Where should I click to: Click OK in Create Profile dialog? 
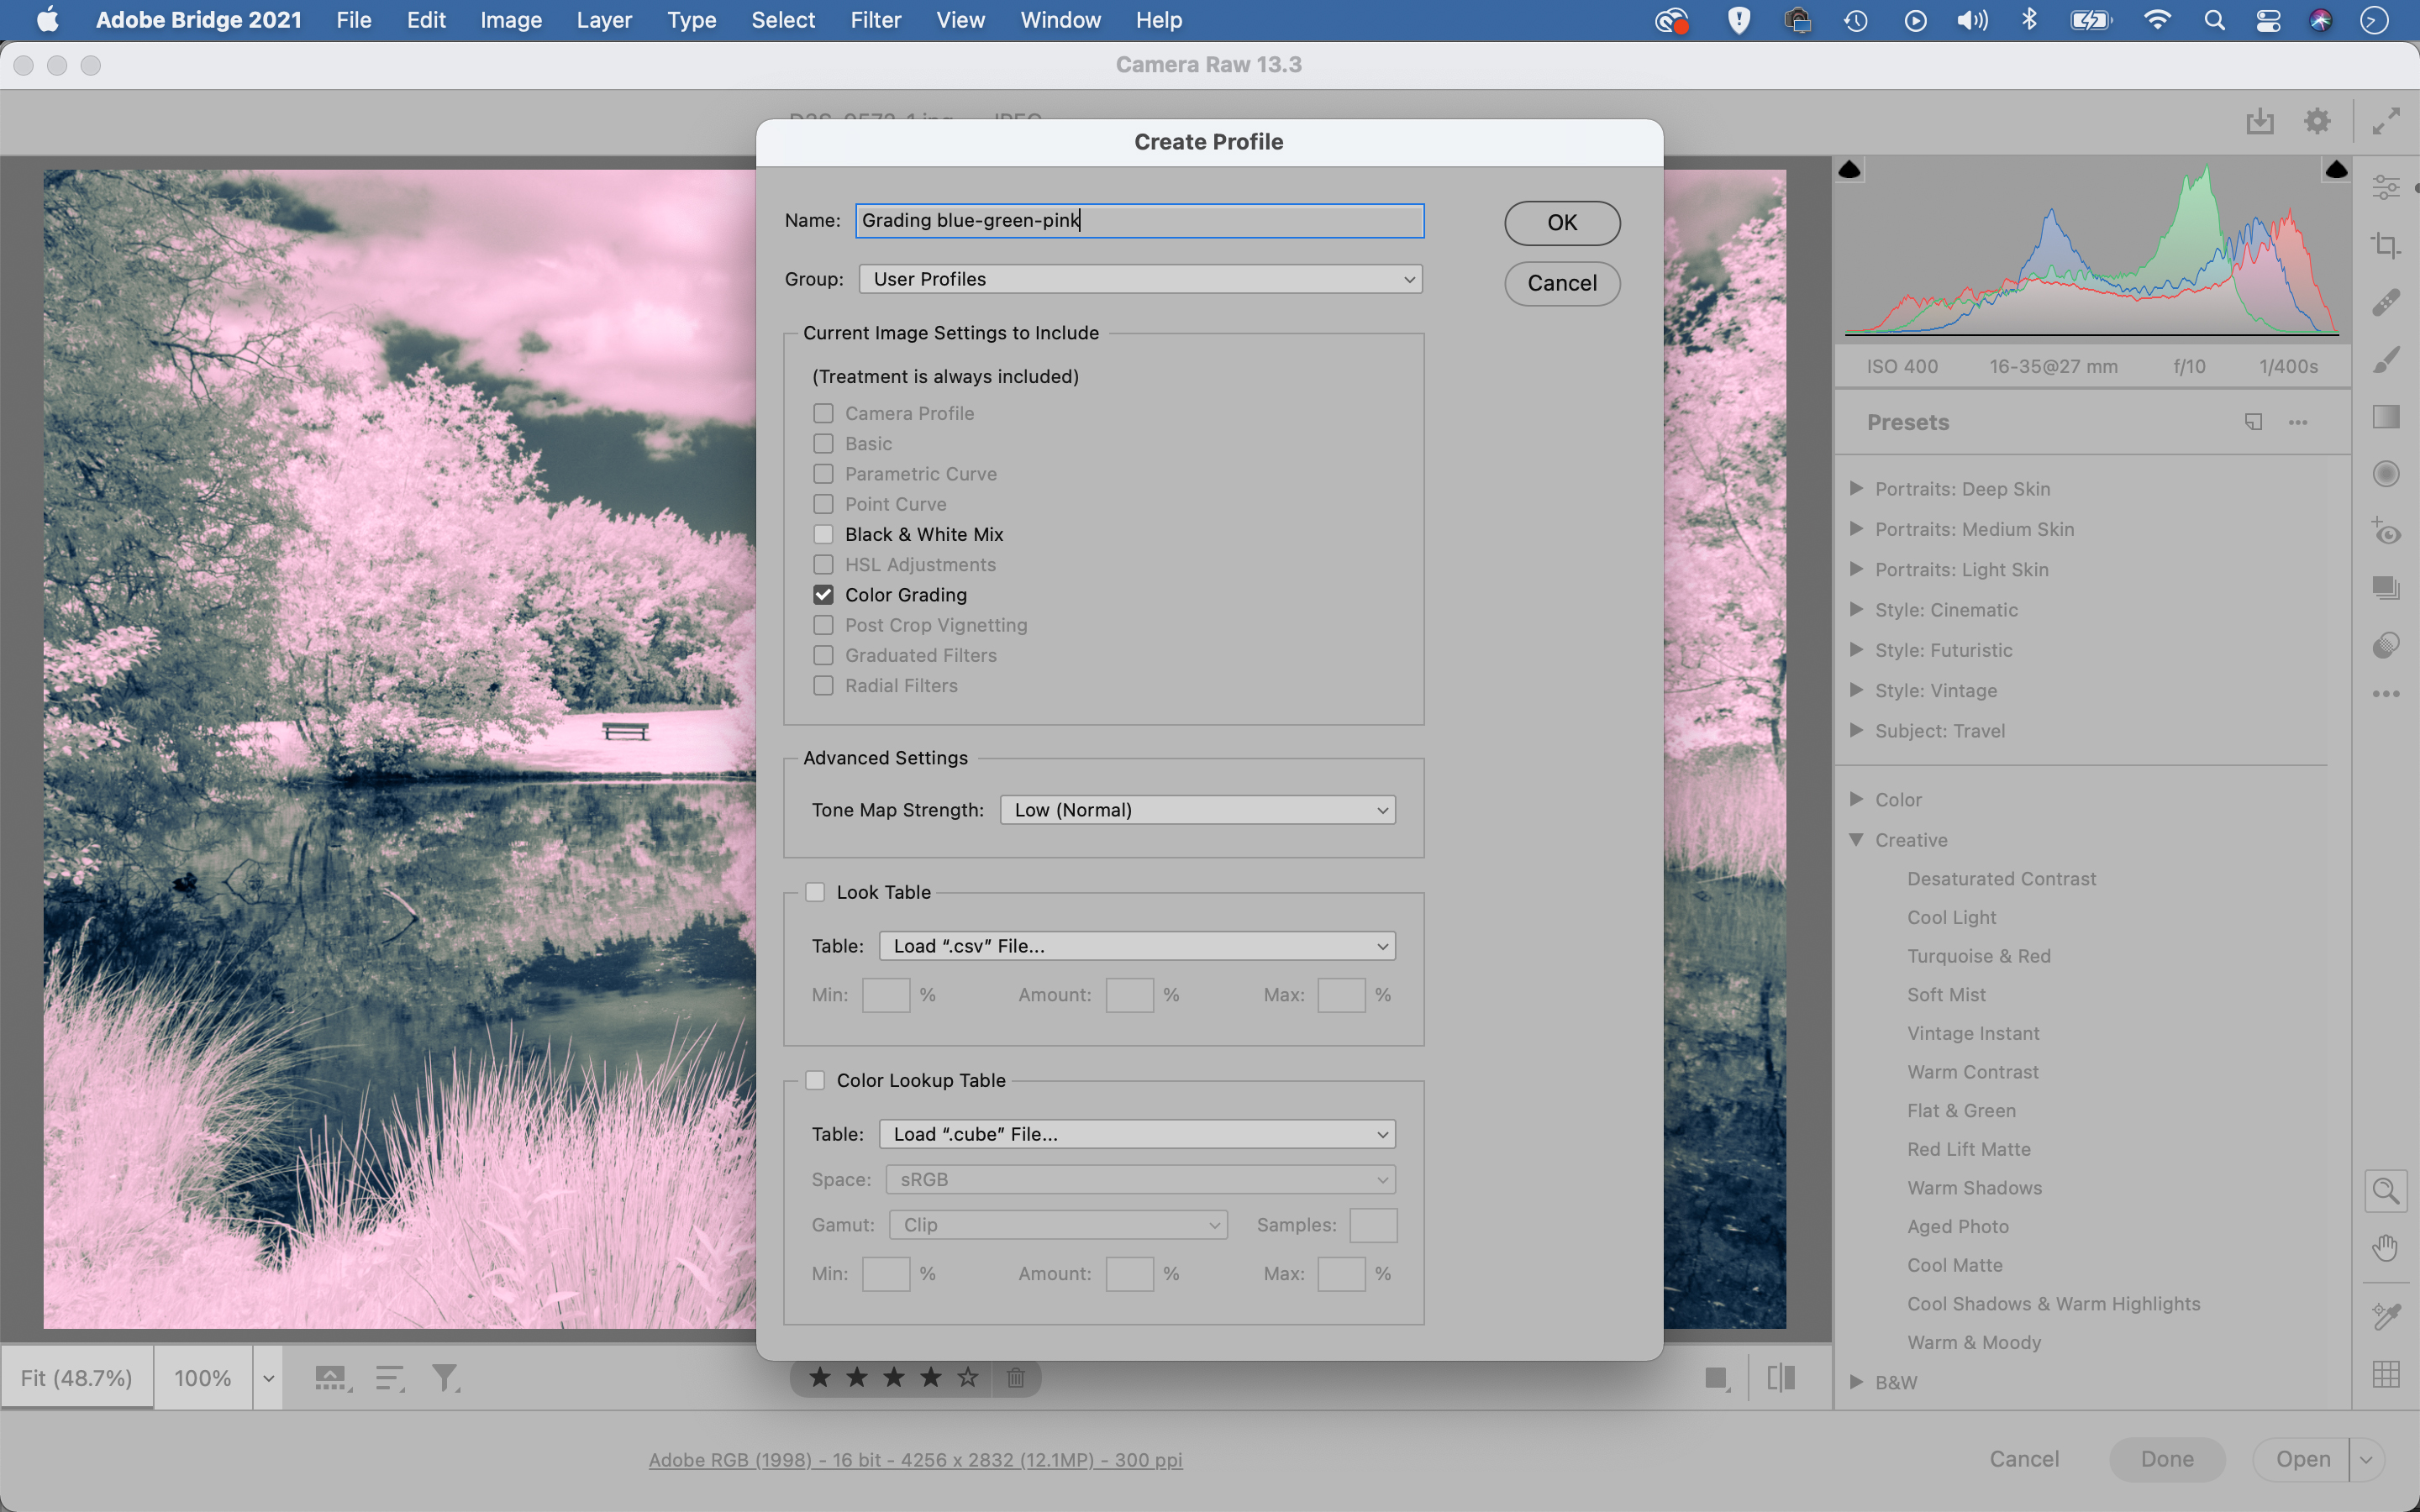(x=1562, y=223)
